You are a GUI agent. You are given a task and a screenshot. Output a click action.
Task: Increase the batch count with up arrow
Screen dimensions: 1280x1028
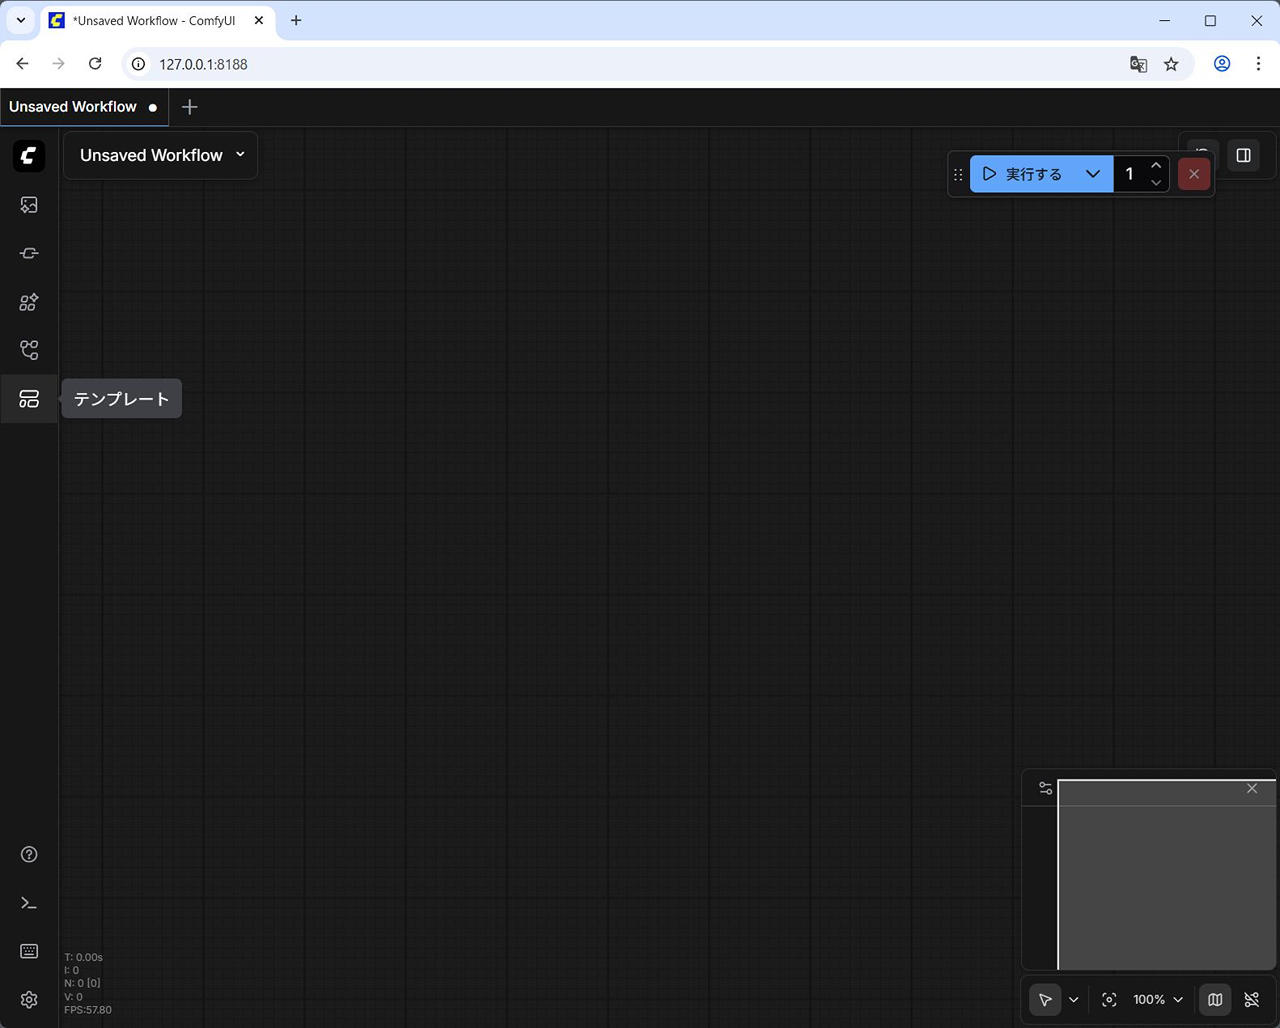[x=1156, y=166]
